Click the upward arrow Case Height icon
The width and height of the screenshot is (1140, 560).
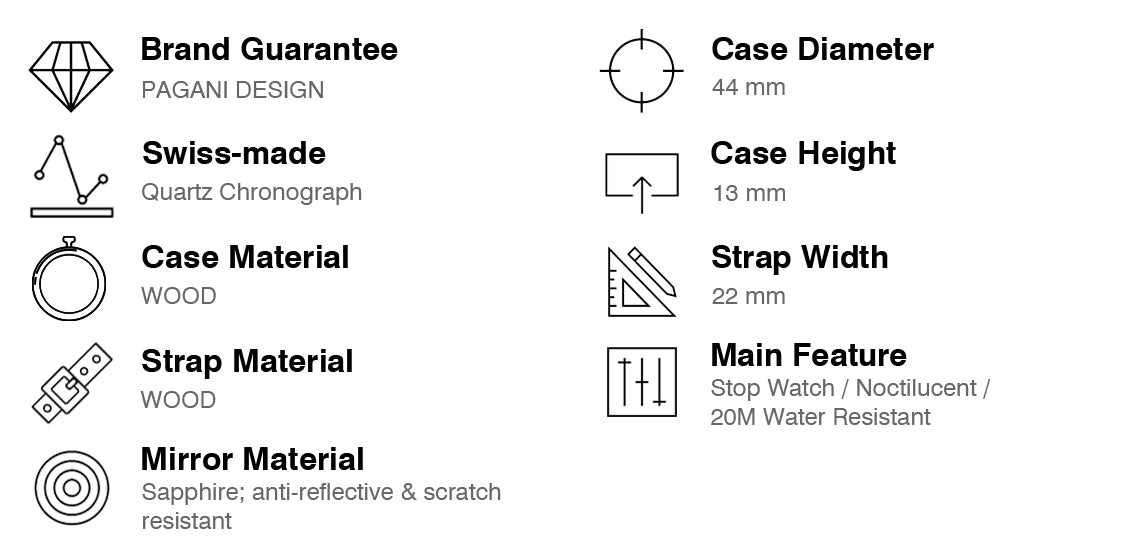641,183
